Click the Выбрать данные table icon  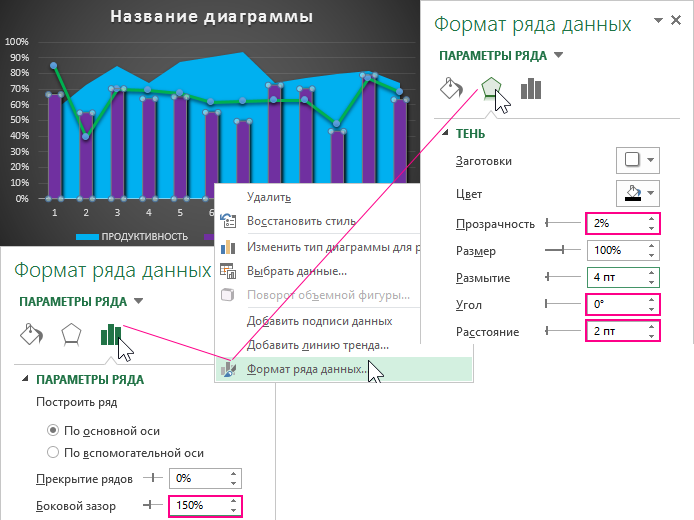(x=228, y=271)
